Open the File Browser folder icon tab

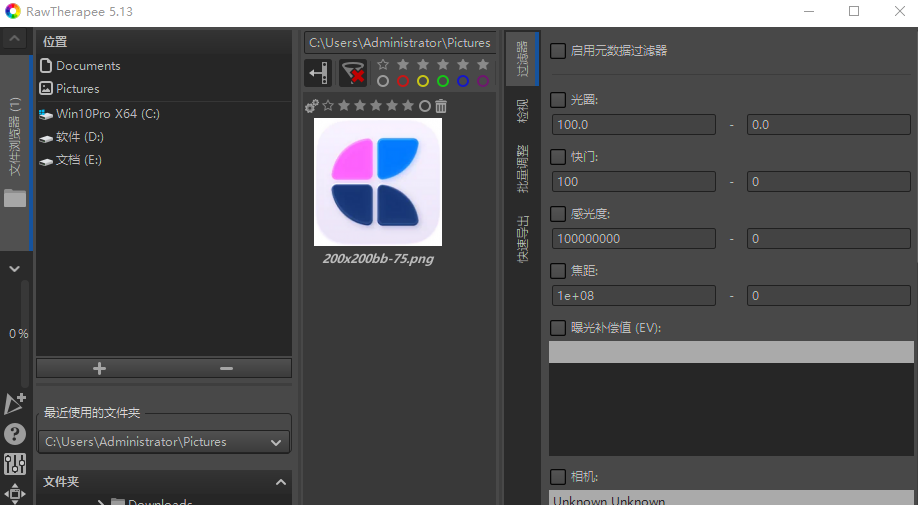15,198
